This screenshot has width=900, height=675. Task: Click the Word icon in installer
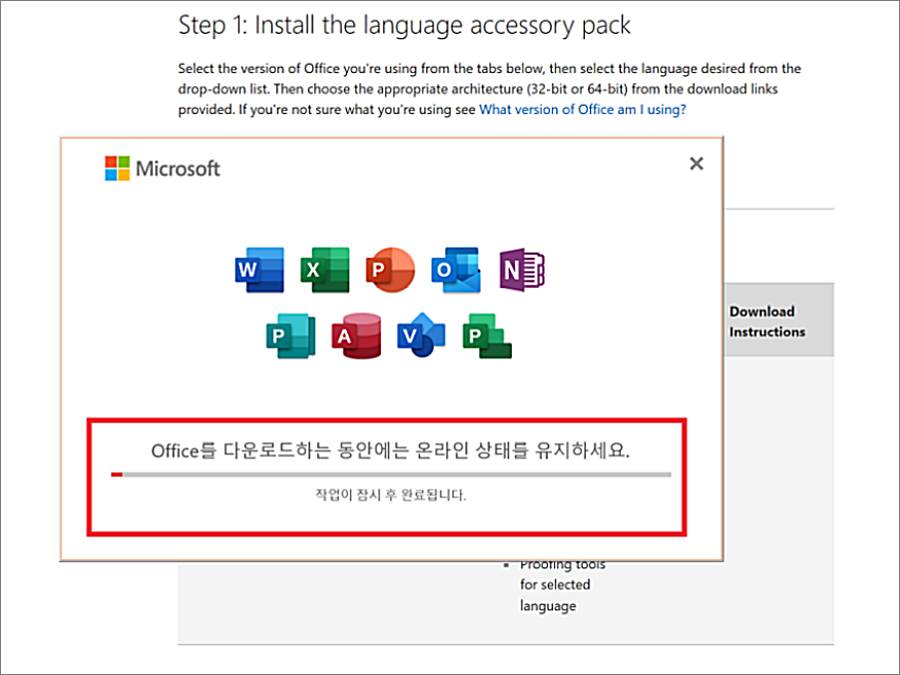click(x=260, y=270)
